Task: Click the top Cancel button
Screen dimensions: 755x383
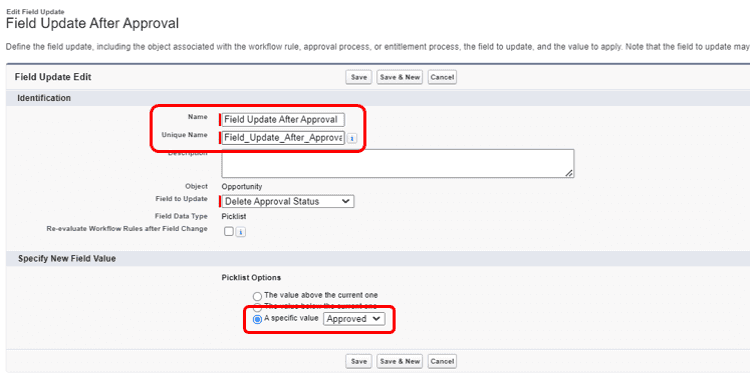Action: [442, 77]
